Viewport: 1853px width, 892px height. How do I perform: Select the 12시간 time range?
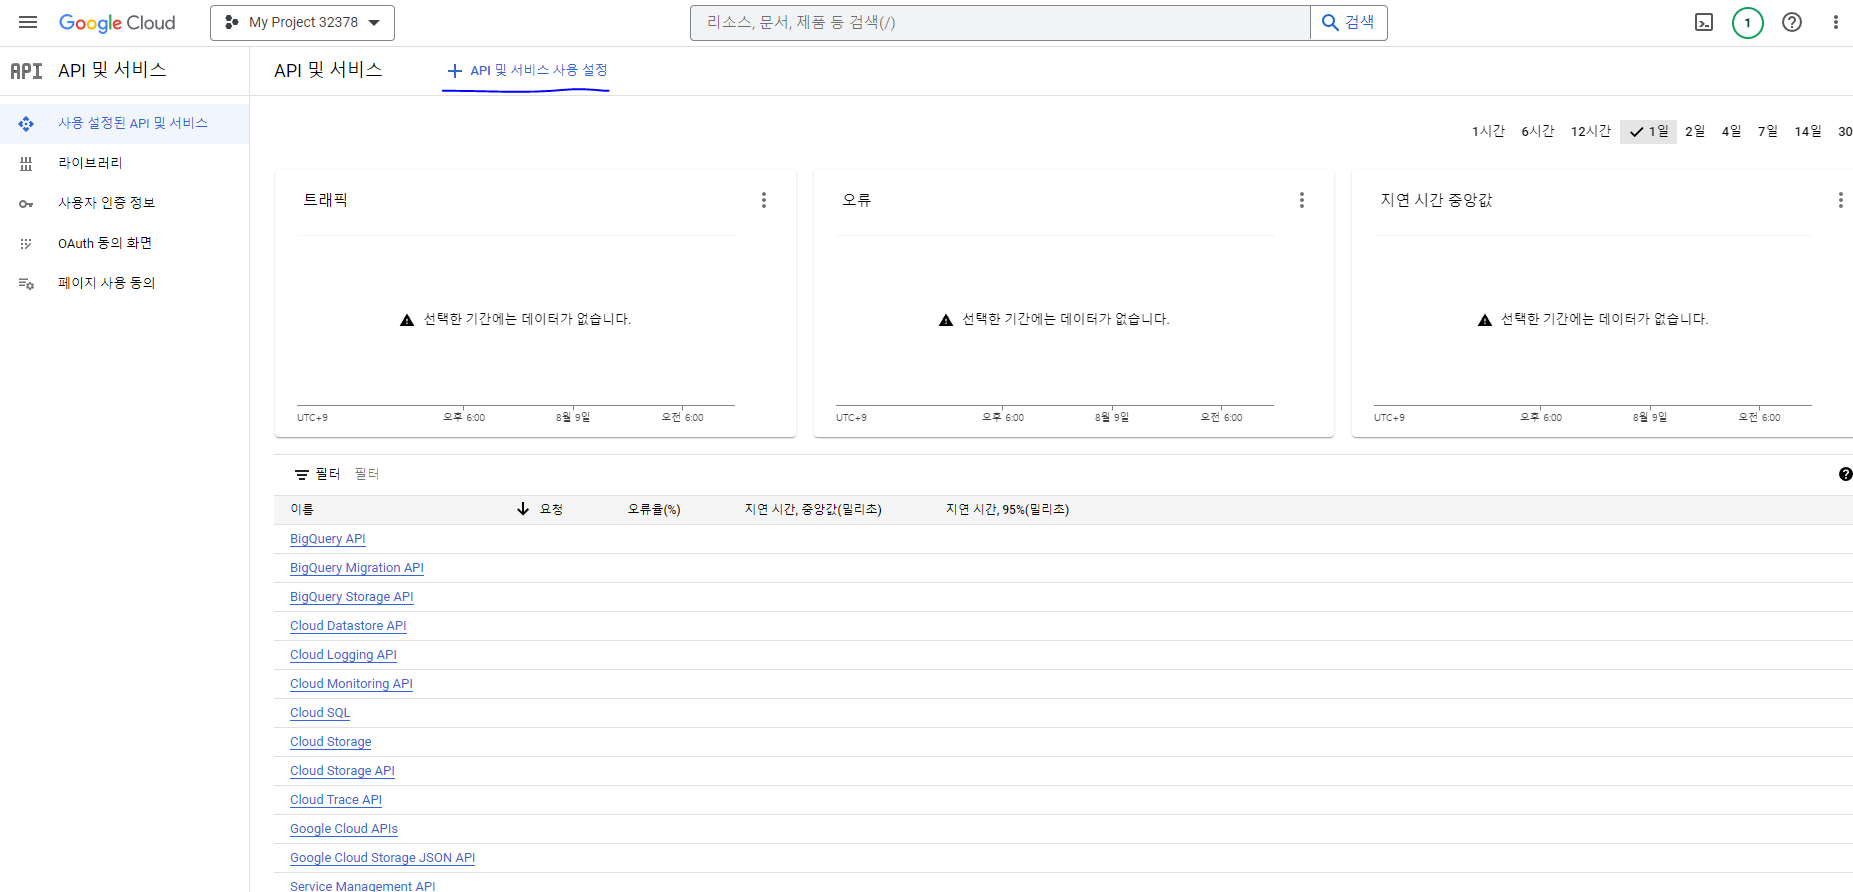pyautogui.click(x=1591, y=131)
